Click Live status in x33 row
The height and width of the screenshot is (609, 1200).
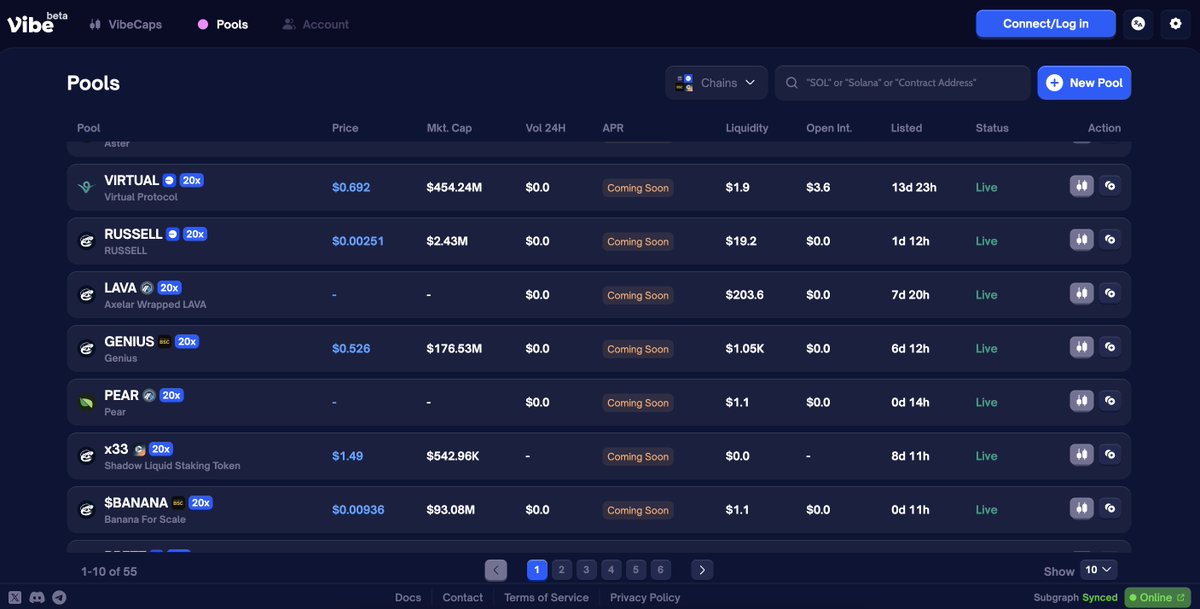point(987,456)
